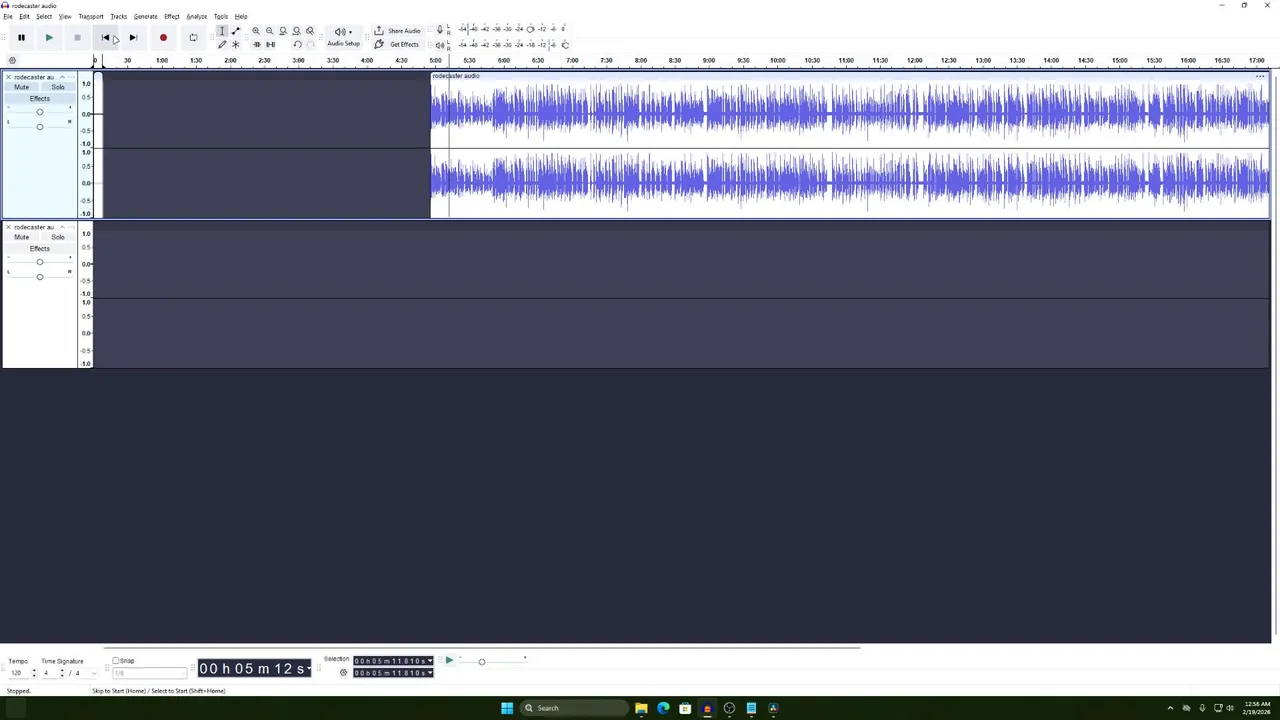Open the Audio Setup dropdown

343,37
